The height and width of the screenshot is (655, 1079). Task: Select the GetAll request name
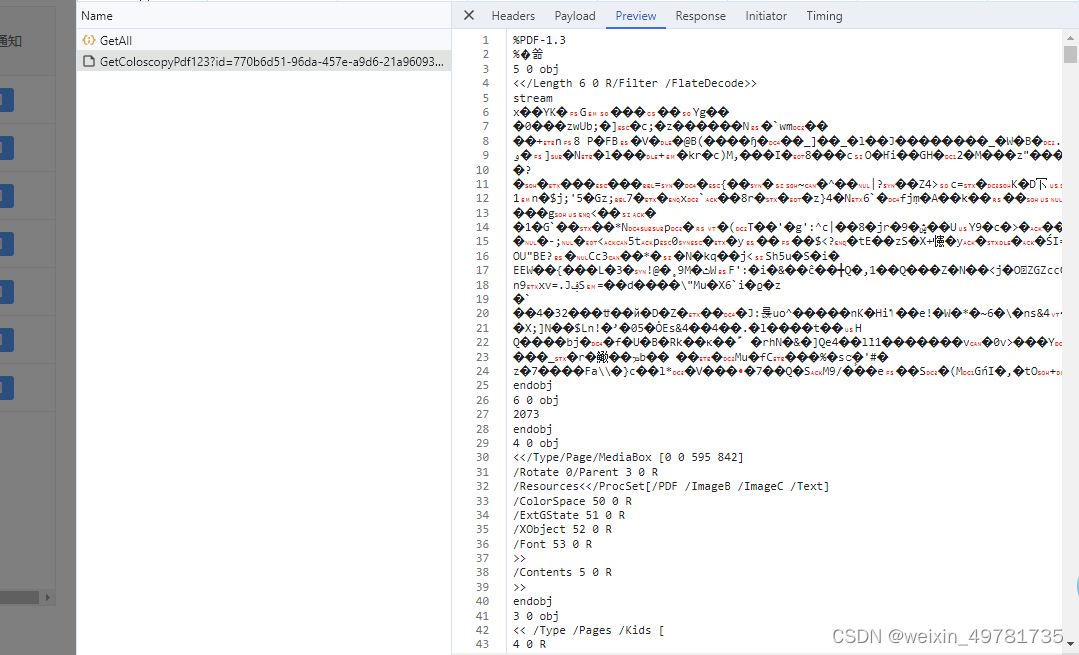(x=116, y=41)
